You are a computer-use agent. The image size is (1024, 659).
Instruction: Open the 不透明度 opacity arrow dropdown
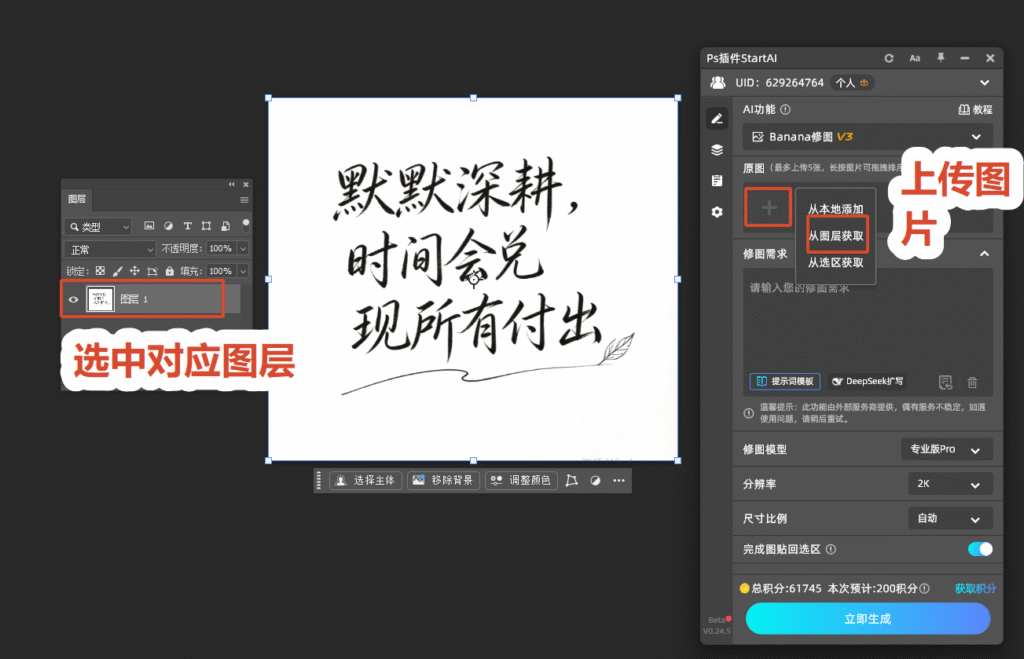pos(243,249)
